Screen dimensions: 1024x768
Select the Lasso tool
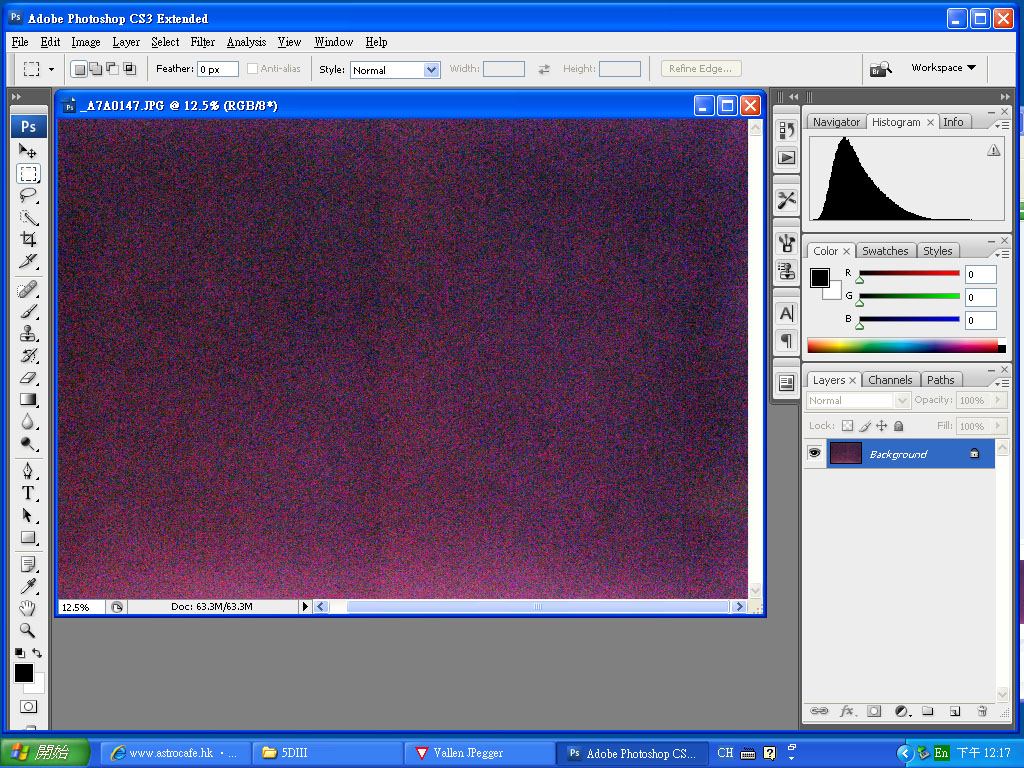tap(28, 196)
